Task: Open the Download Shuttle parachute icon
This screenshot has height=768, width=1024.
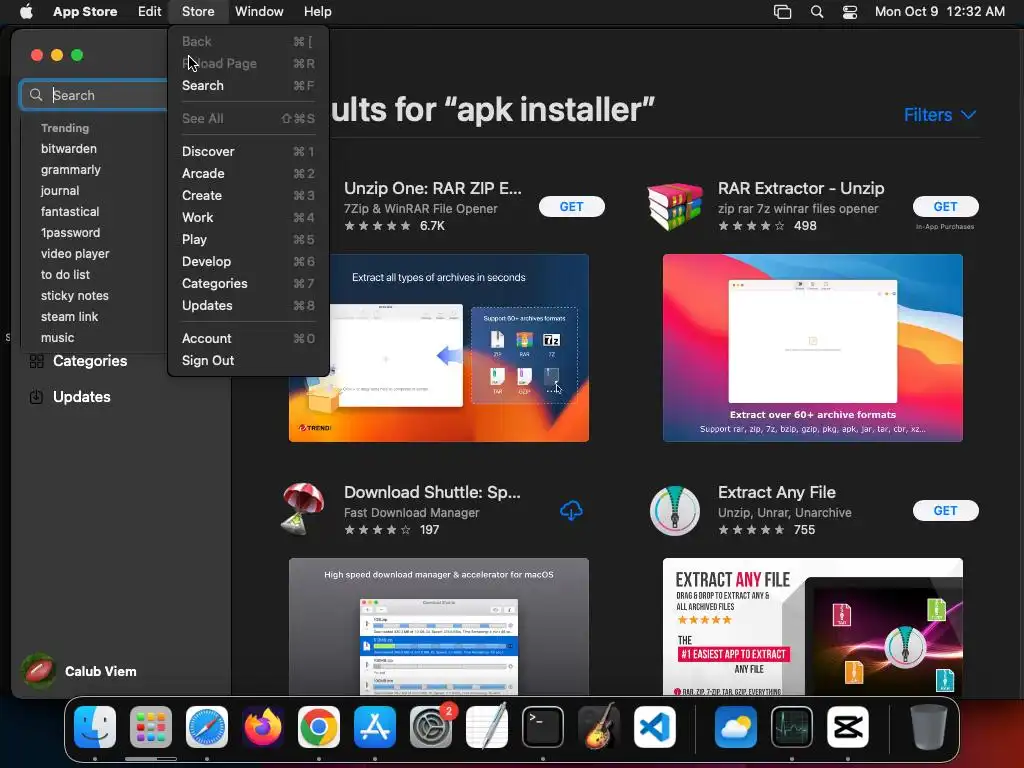Action: (x=302, y=509)
